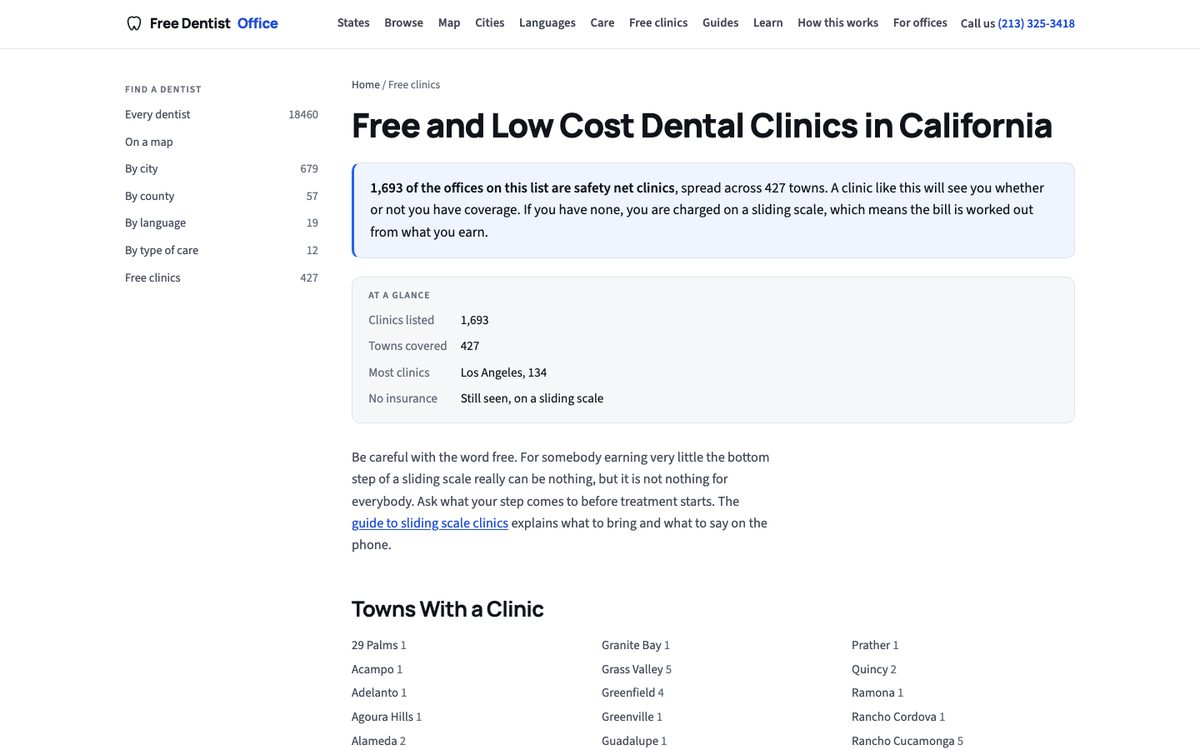Select the Free clinics breadcrumb
Image resolution: width=1200 pixels, height=750 pixels.
pos(414,85)
